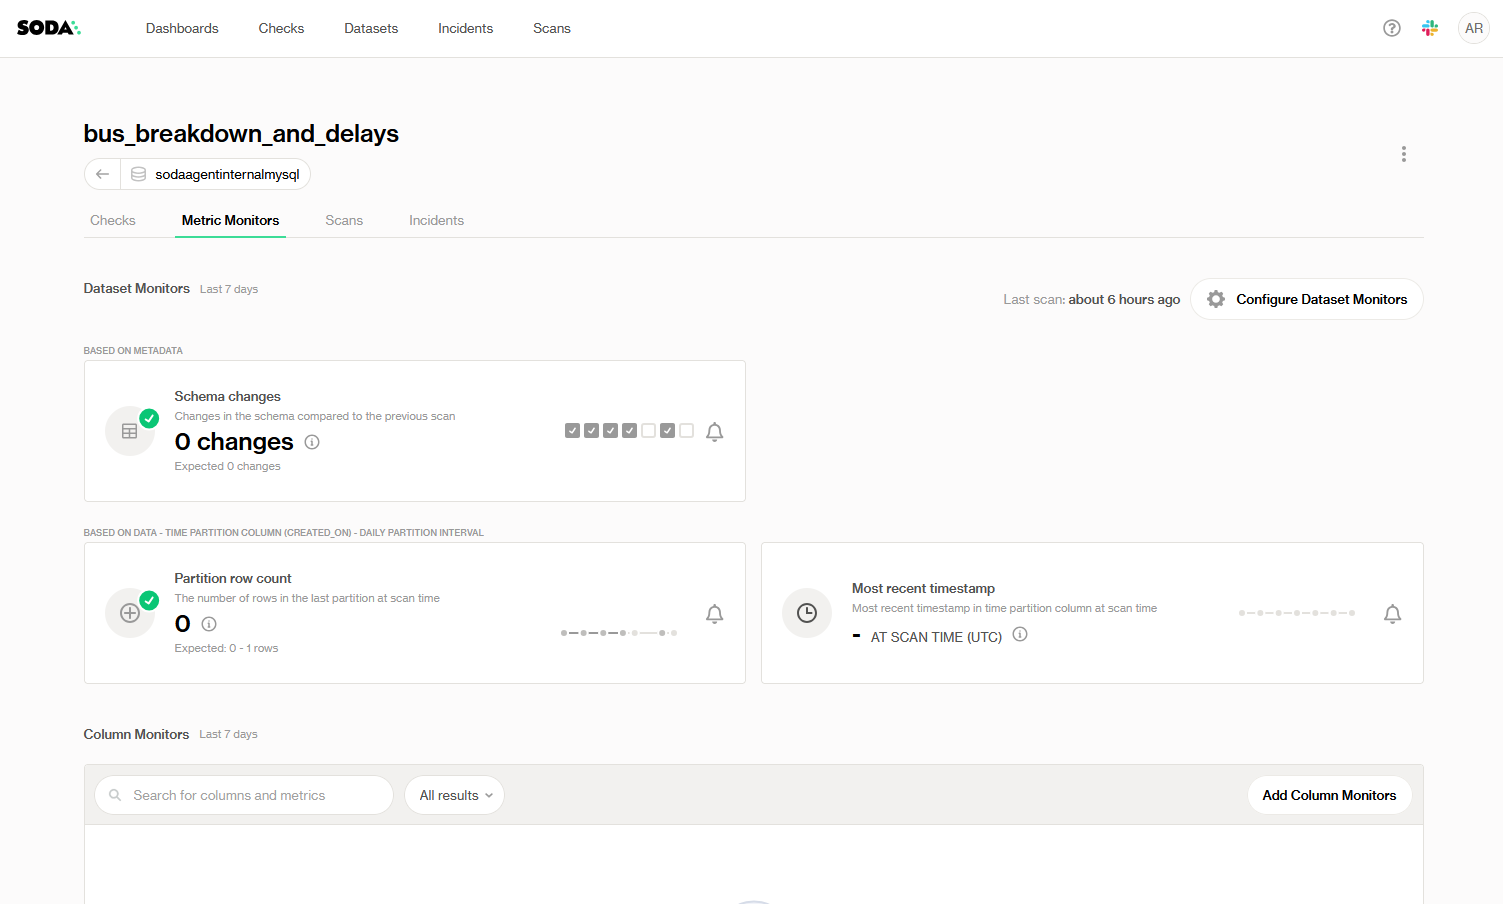Image resolution: width=1503 pixels, height=904 pixels.
Task: Click the Slack integration icon
Action: tap(1430, 28)
